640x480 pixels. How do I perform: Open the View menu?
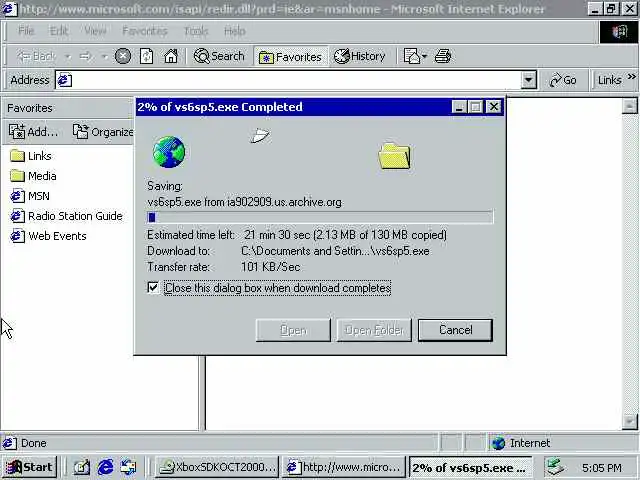[95, 31]
